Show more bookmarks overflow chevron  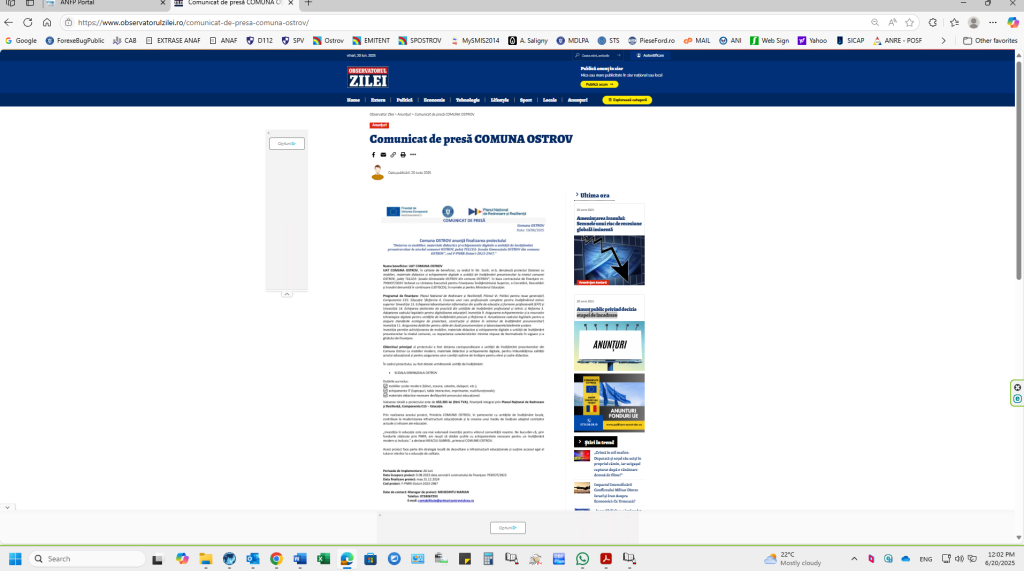pos(943,41)
